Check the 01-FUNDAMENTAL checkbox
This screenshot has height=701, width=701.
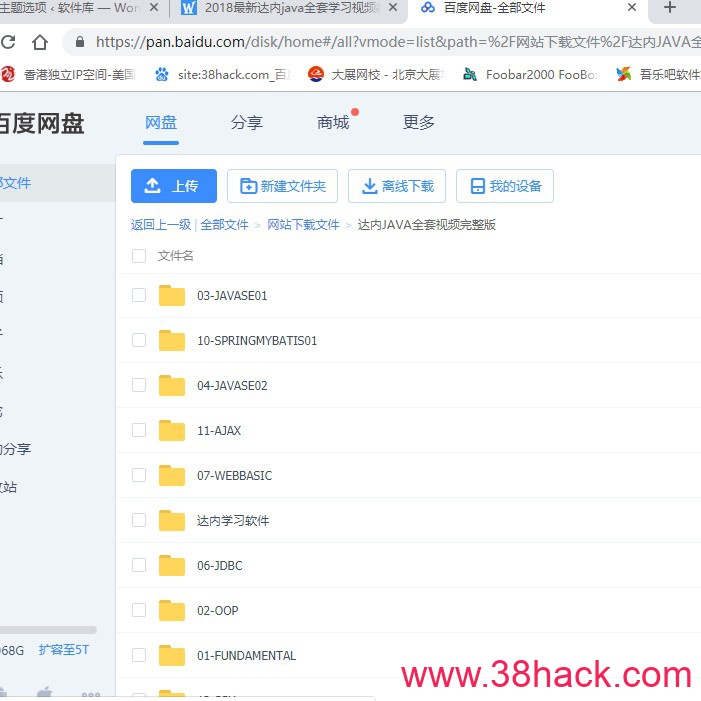139,655
